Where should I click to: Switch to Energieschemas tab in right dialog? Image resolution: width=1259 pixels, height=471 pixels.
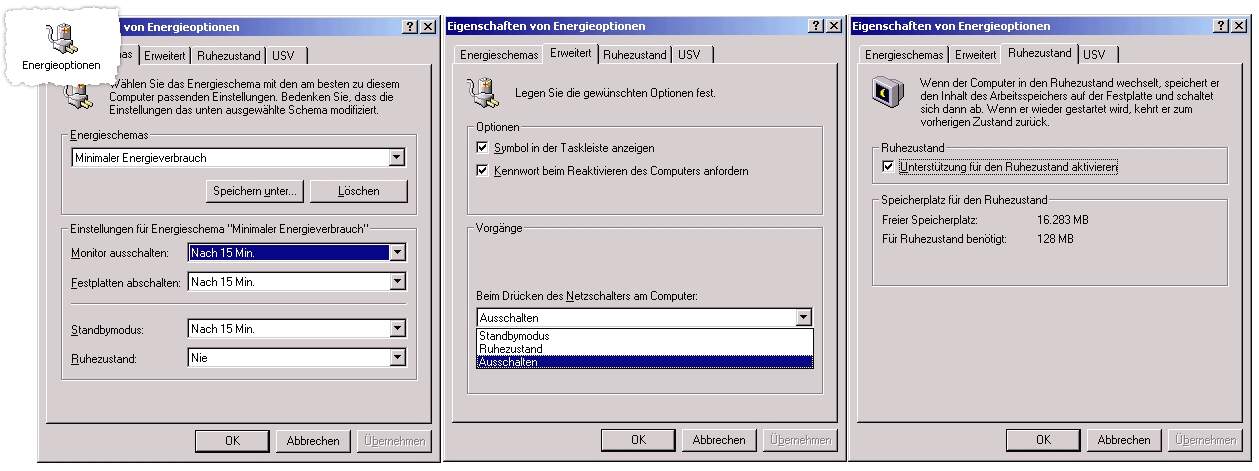tap(904, 55)
